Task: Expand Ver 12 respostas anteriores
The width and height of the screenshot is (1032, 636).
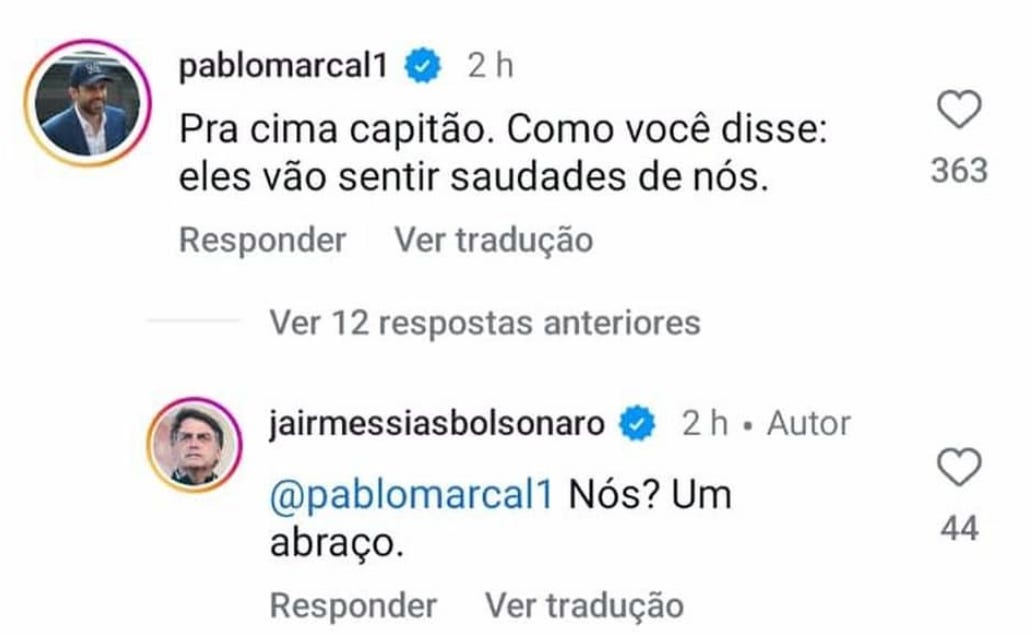Action: coord(485,323)
